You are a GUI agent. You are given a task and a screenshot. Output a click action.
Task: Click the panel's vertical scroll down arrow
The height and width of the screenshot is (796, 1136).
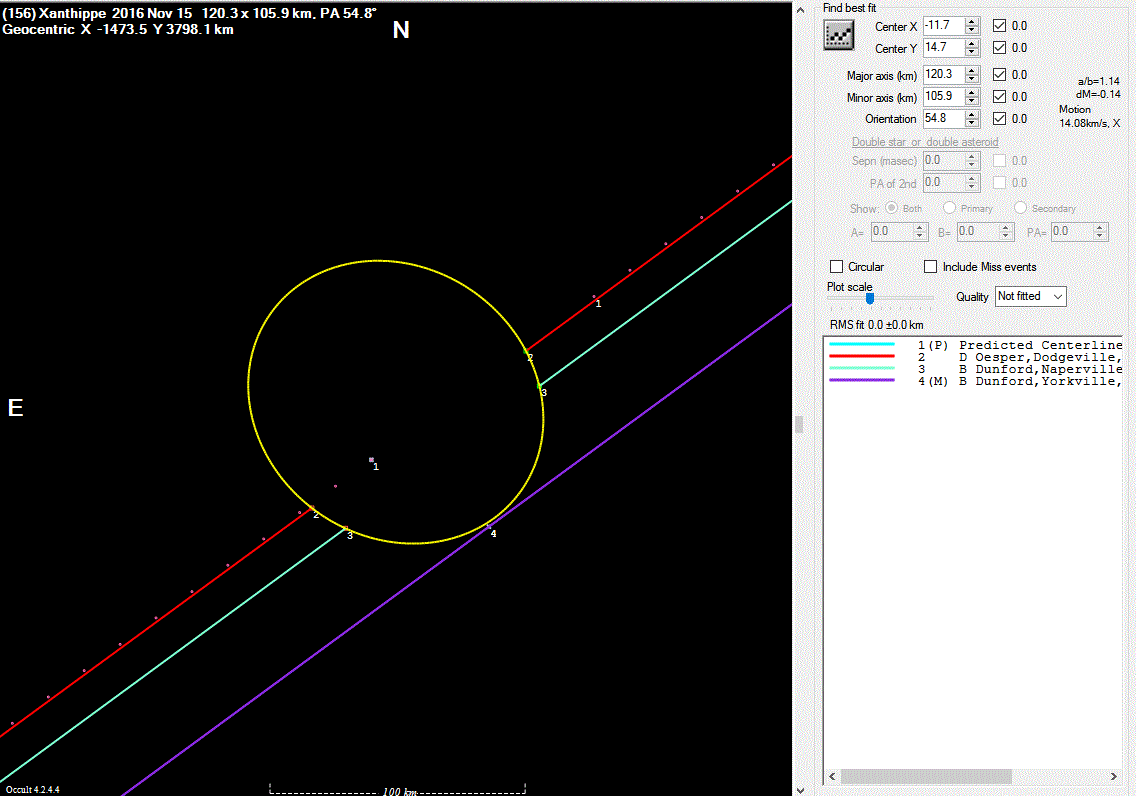(x=800, y=789)
